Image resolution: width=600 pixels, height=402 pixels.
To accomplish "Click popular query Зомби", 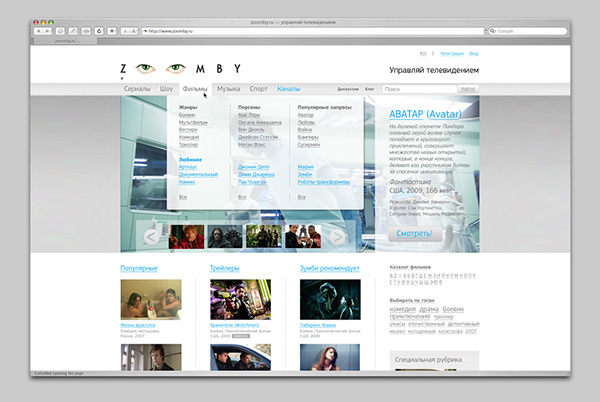I will pos(305,174).
